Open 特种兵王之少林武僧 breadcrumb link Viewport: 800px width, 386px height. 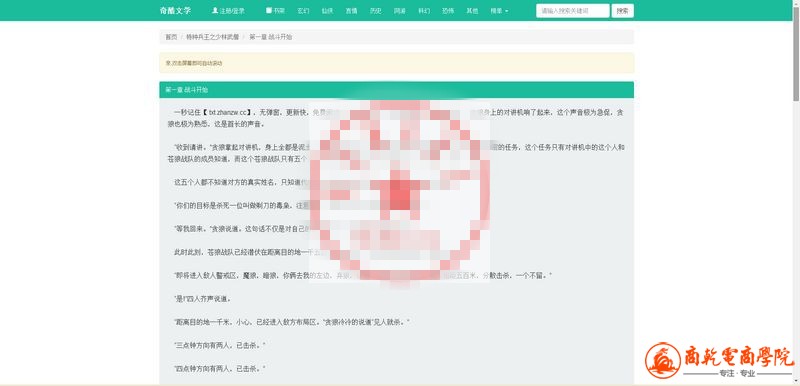coord(212,37)
